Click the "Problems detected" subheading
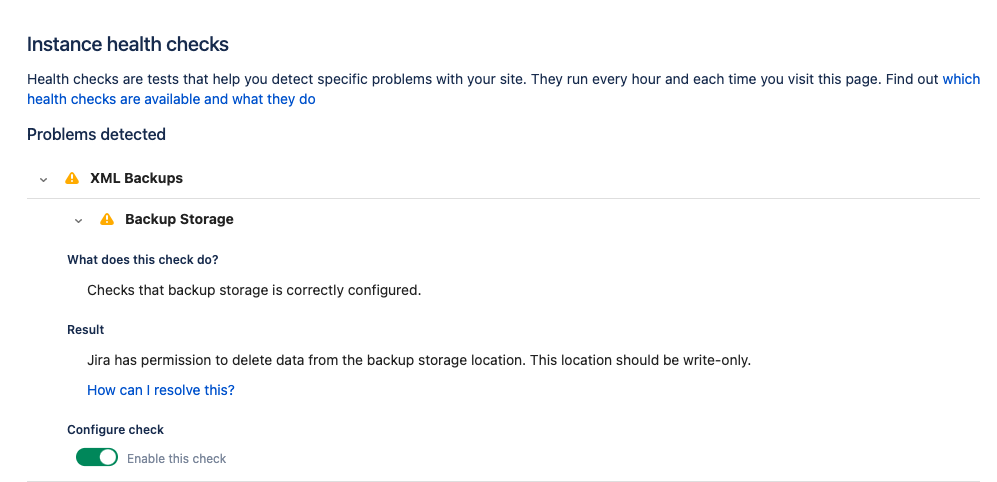This screenshot has height=482, width=997. pos(96,134)
